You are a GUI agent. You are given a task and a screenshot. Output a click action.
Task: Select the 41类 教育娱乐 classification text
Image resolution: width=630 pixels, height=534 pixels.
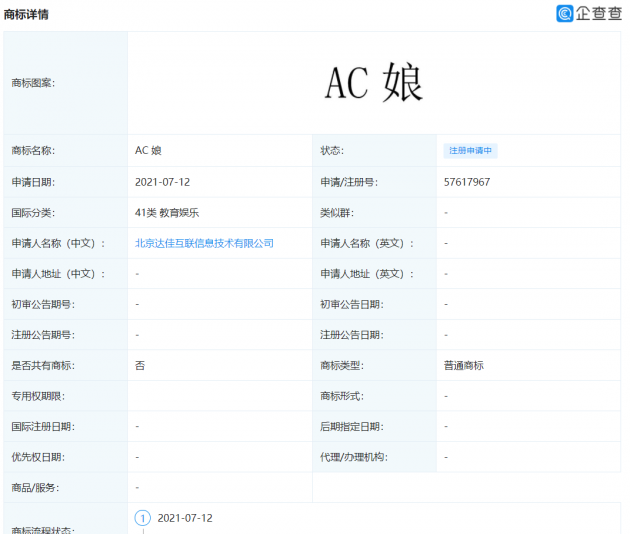[167, 213]
